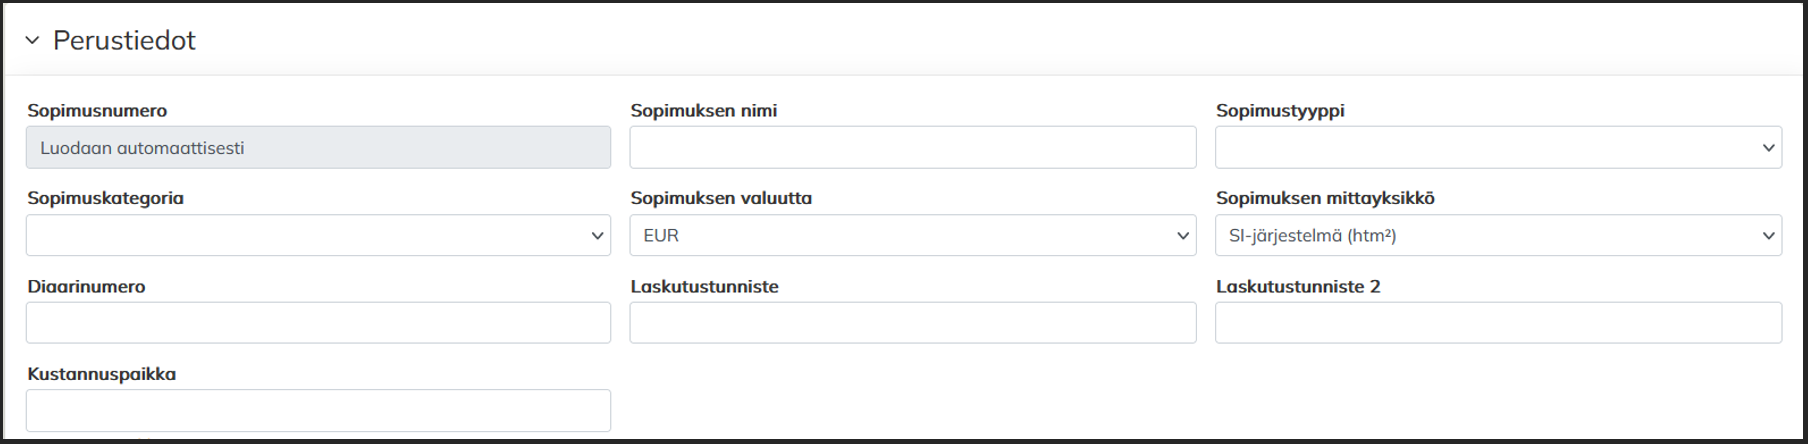Click the Diaarinumero label text
Image resolution: width=1808 pixels, height=444 pixels.
click(86, 287)
